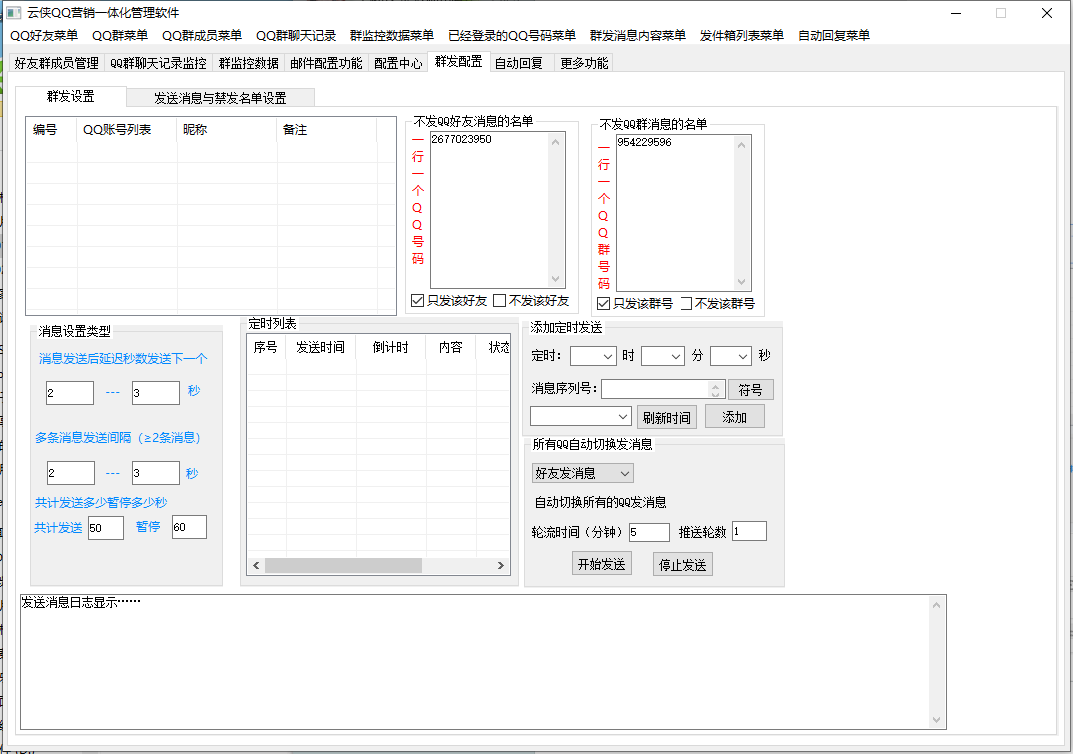Click the 定时列表 horizontal scrollbar thumb
Viewport: 1073px width, 754px height.
click(344, 565)
